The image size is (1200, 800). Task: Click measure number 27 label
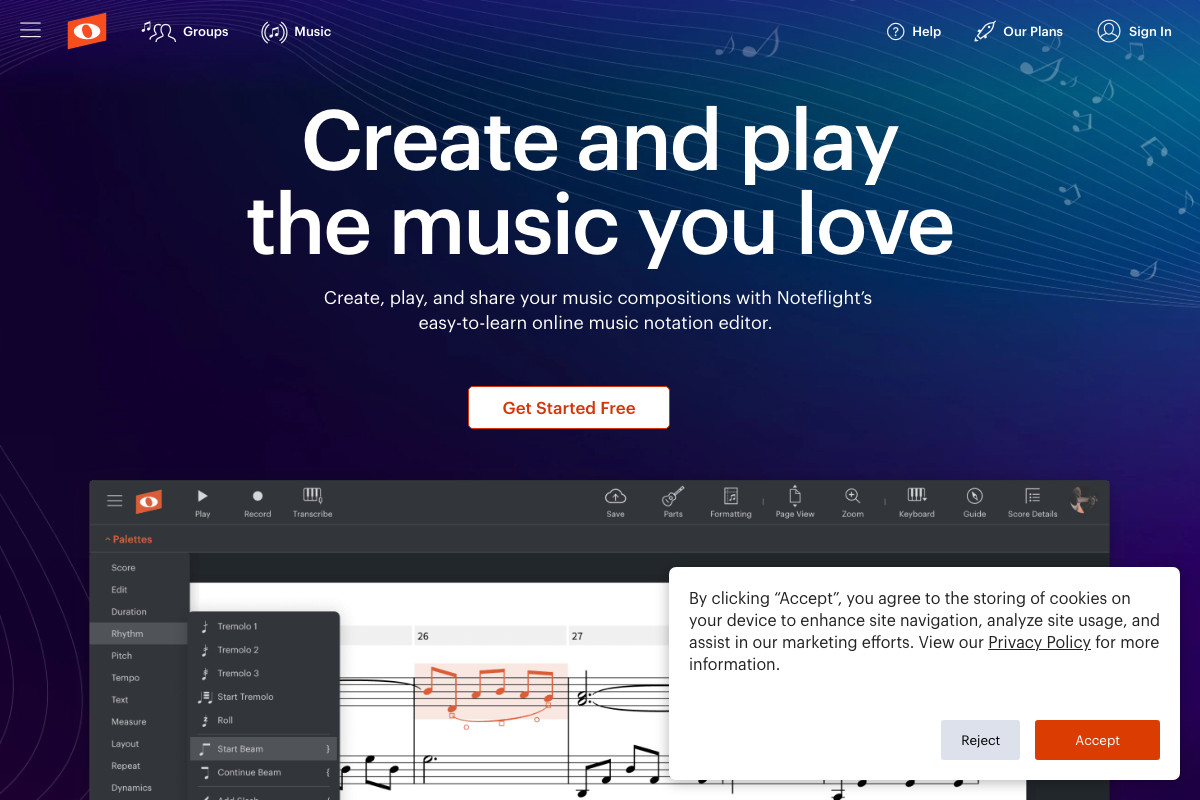click(x=577, y=636)
